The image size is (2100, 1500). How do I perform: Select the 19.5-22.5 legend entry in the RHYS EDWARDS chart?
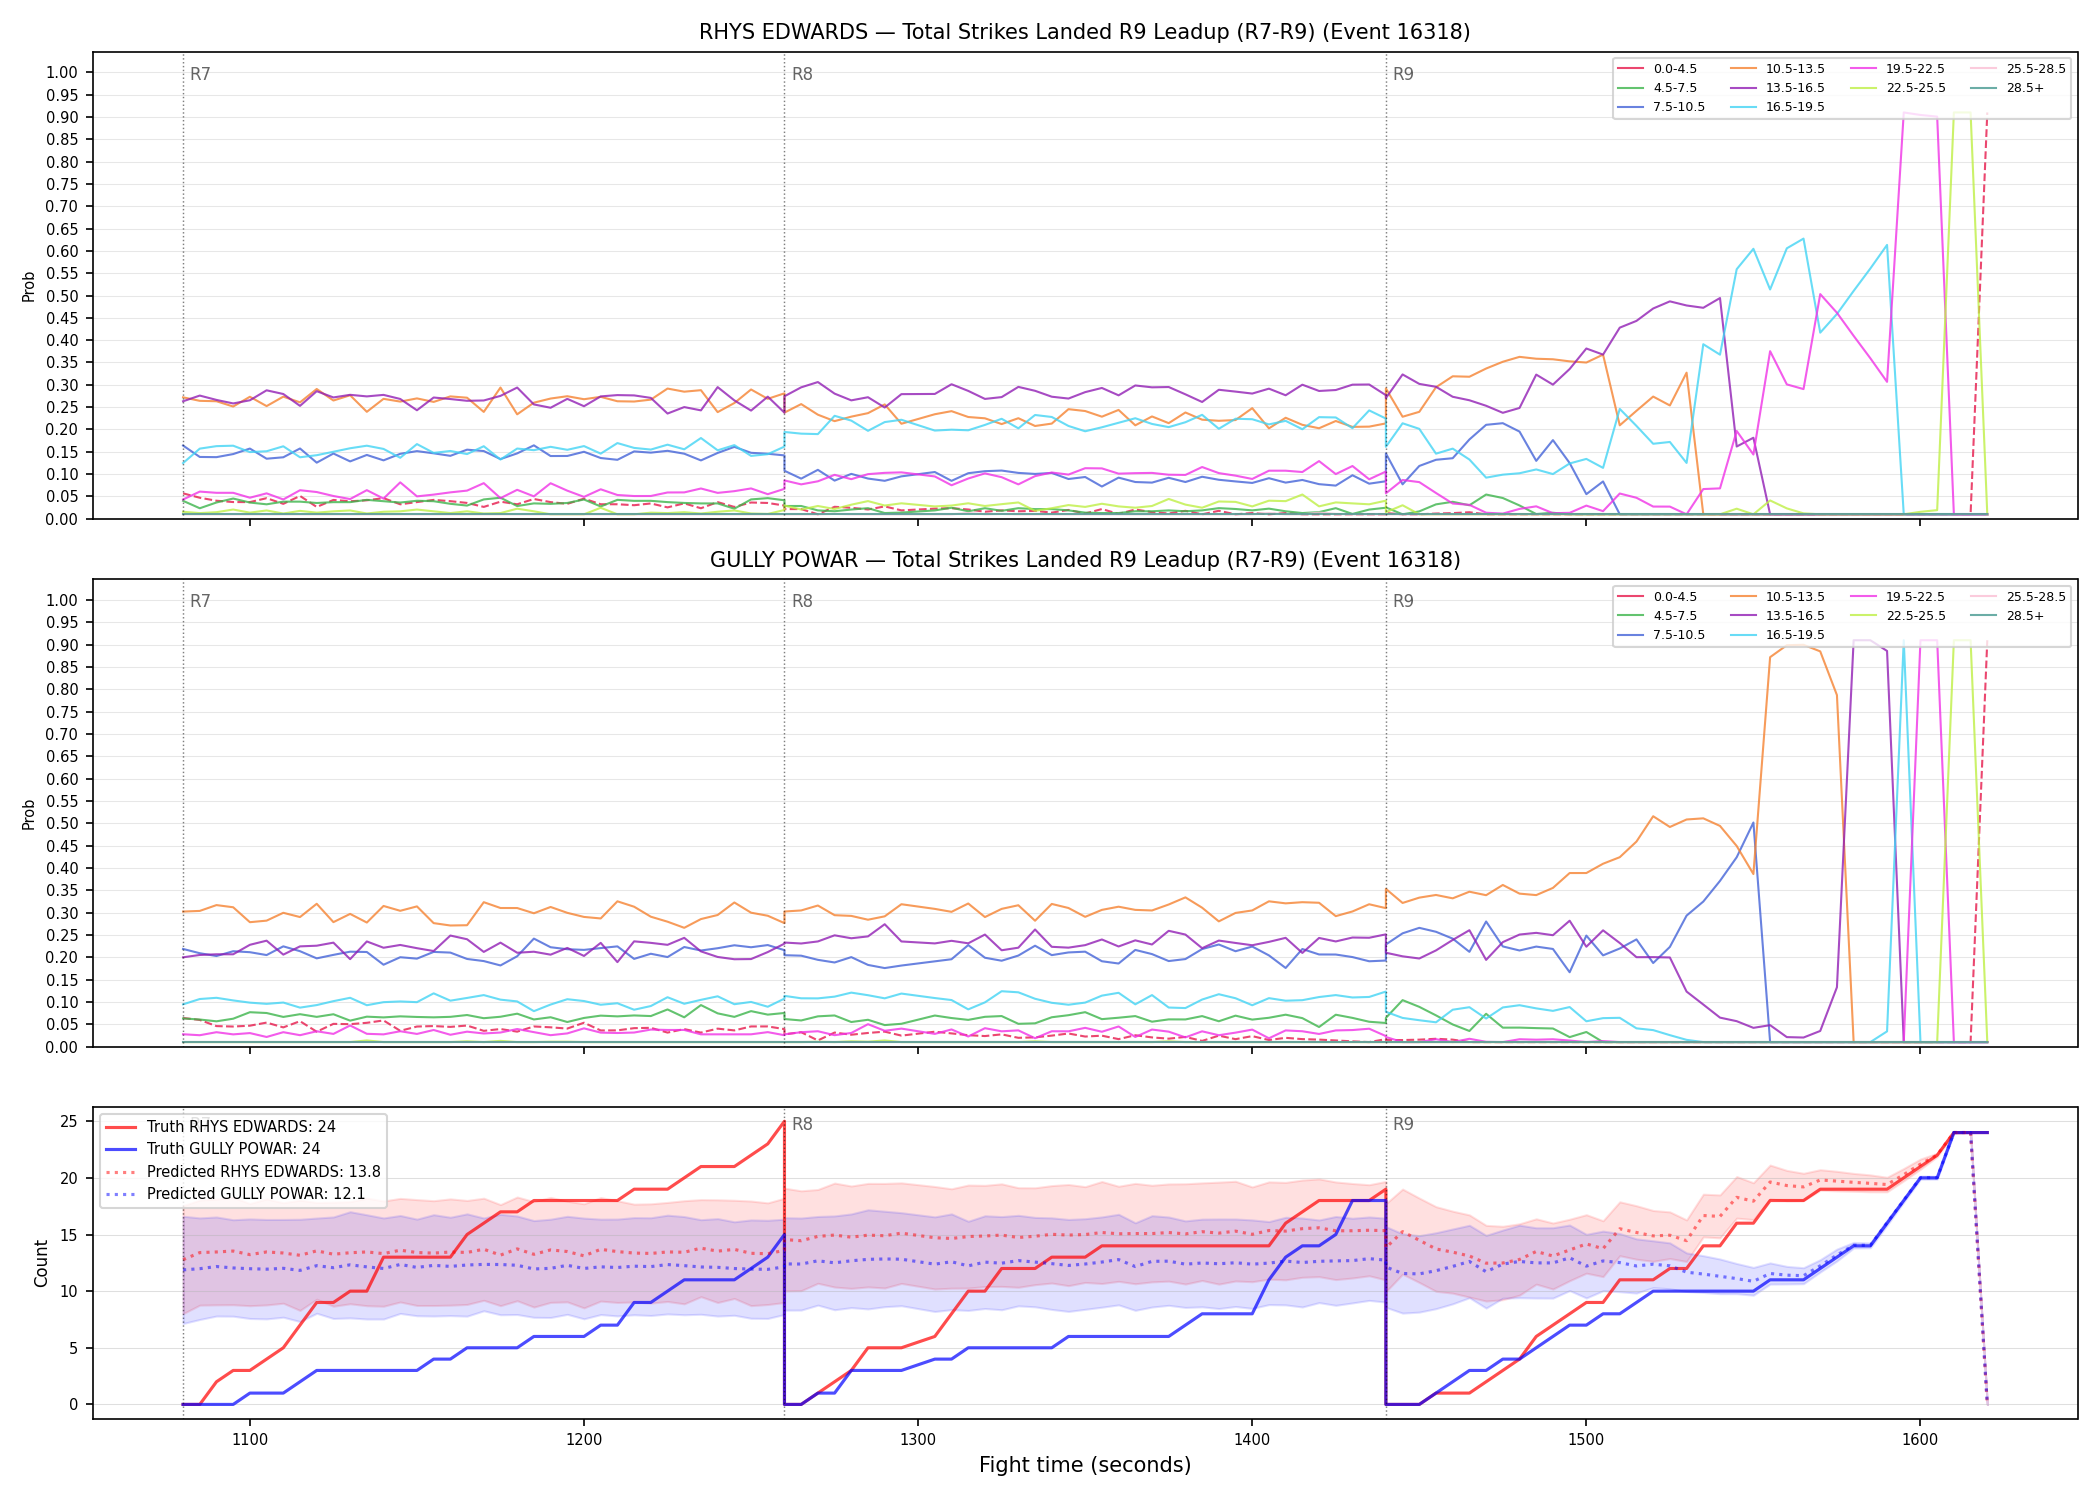[x=1898, y=69]
